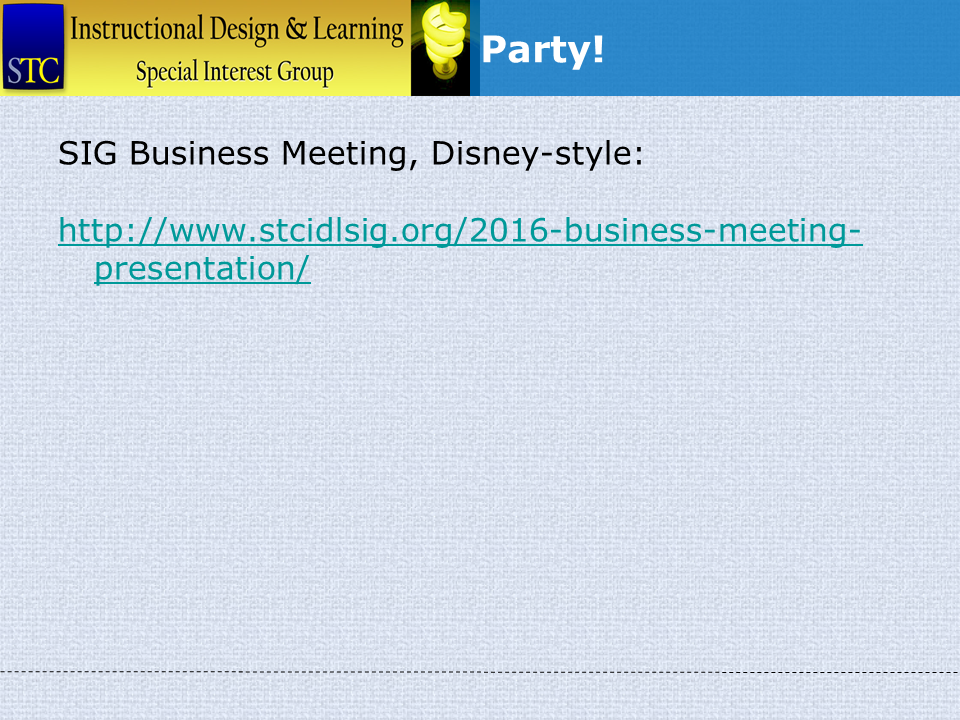Click the 'Instructional Design & Learning' banner text

(x=237, y=30)
